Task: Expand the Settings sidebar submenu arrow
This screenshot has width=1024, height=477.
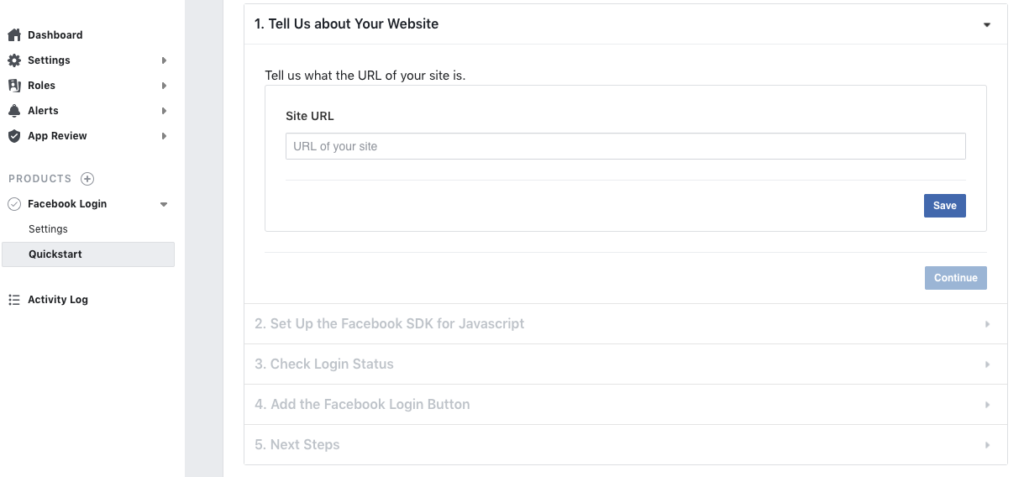Action: tap(164, 60)
